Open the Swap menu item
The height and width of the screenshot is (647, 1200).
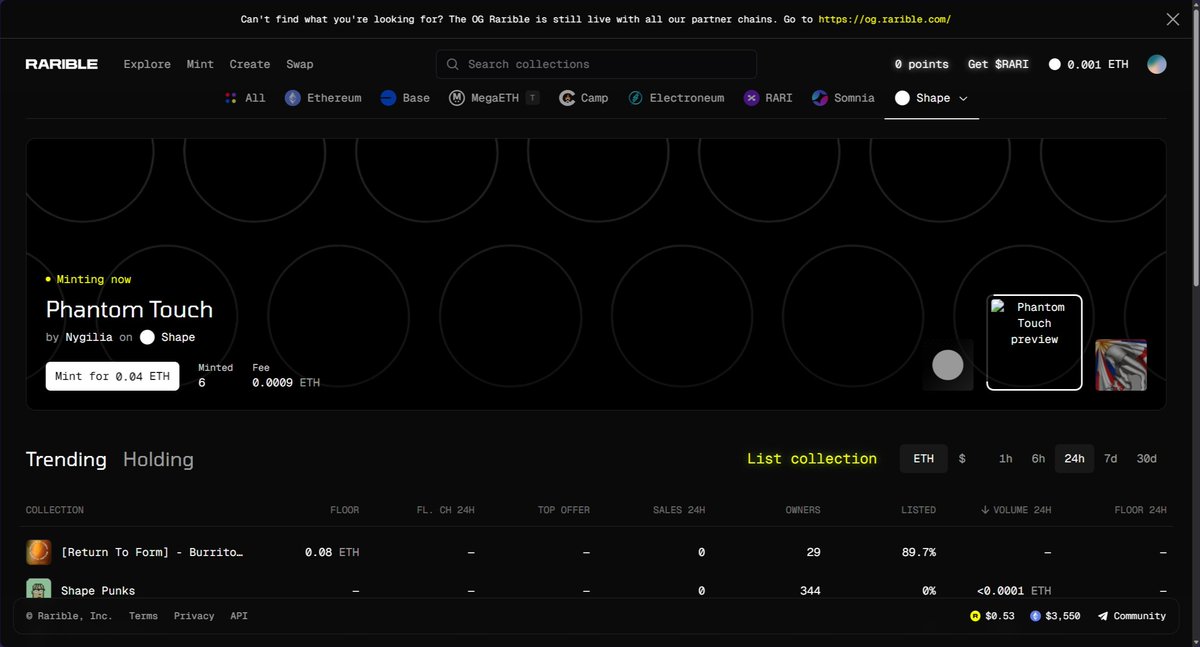point(299,64)
